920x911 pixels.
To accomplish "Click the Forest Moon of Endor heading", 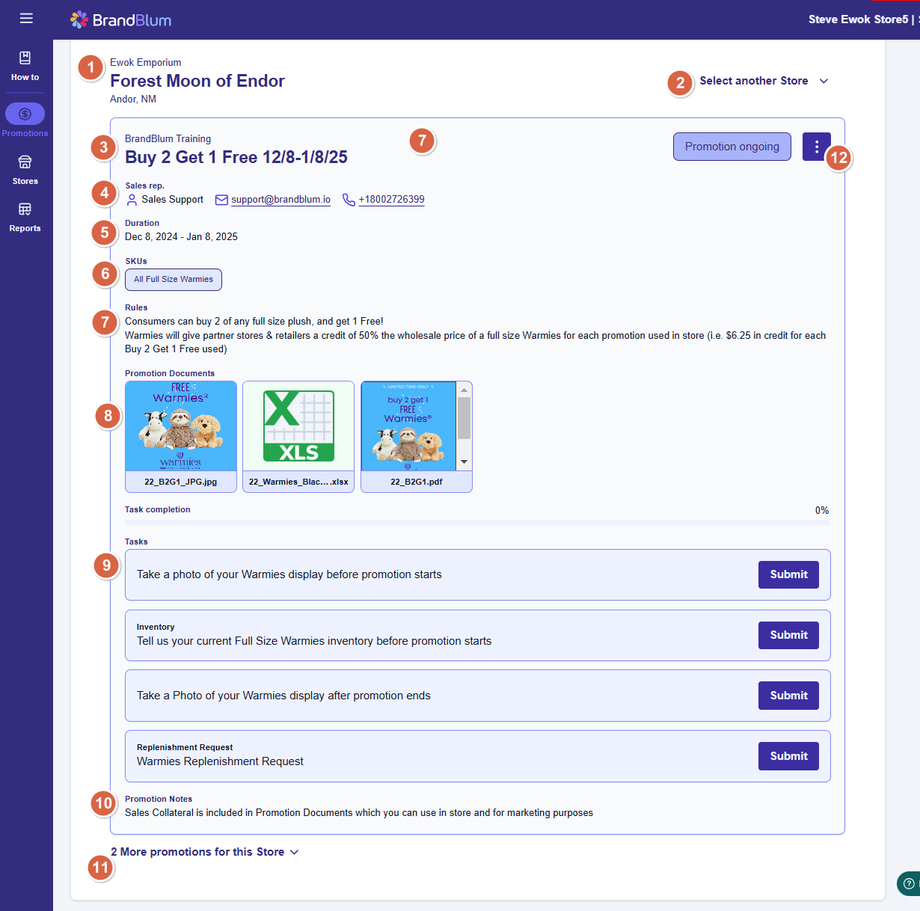I will coord(197,81).
